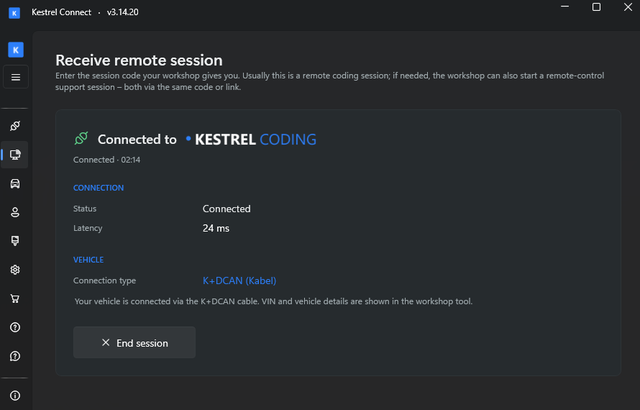Click the End session button
Image resolution: width=640 pixels, height=410 pixels.
tap(134, 343)
